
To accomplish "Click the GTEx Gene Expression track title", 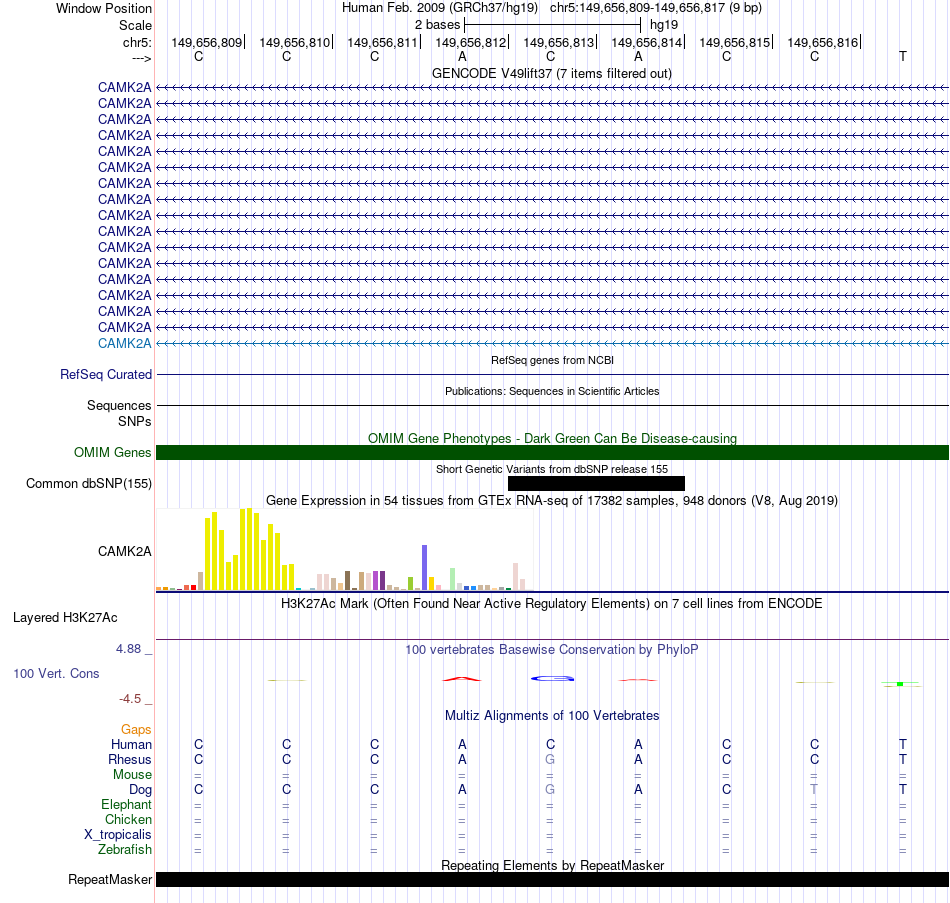I will [552, 501].
